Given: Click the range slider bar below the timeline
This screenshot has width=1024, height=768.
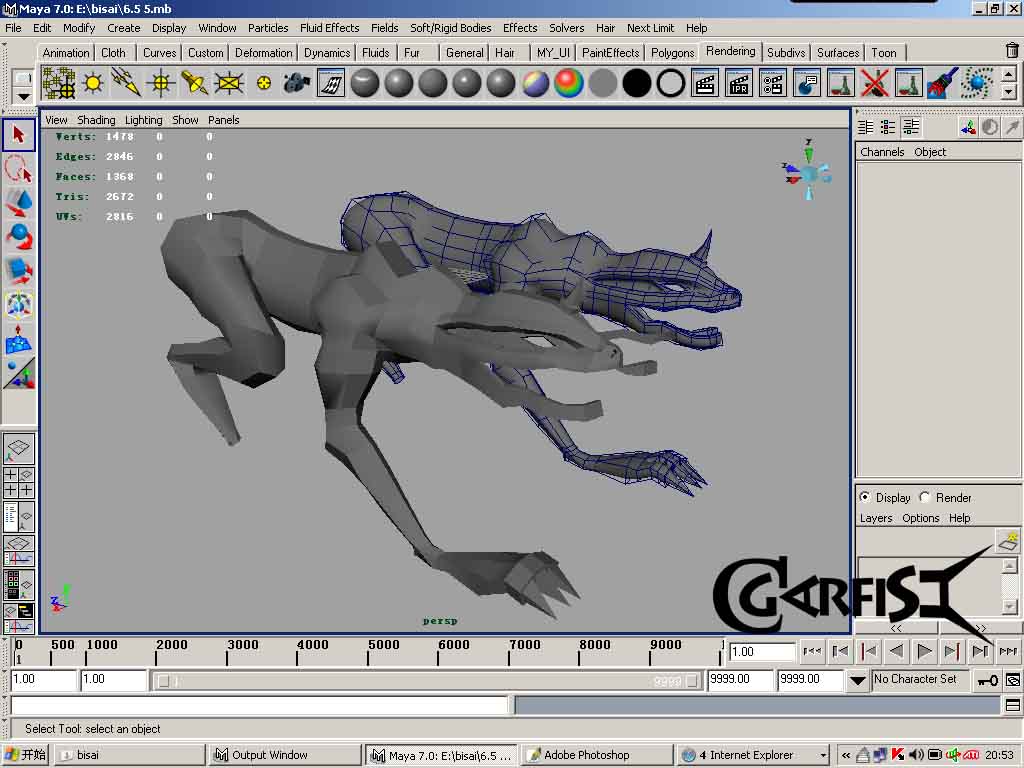Looking at the screenshot, I should 427,680.
